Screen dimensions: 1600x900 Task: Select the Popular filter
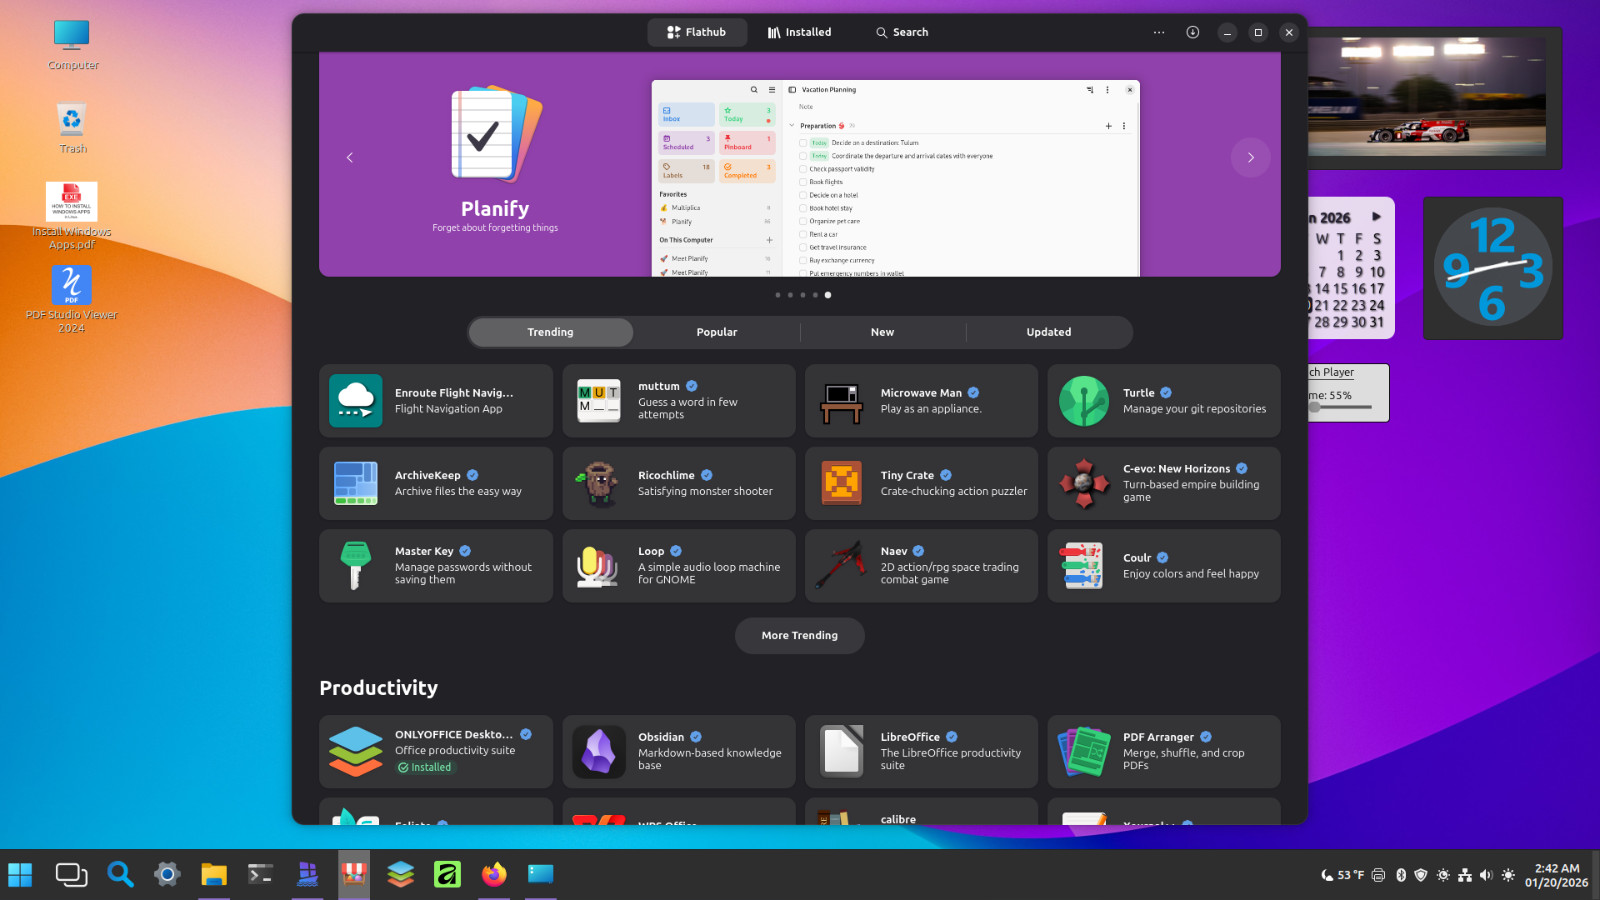click(x=717, y=332)
